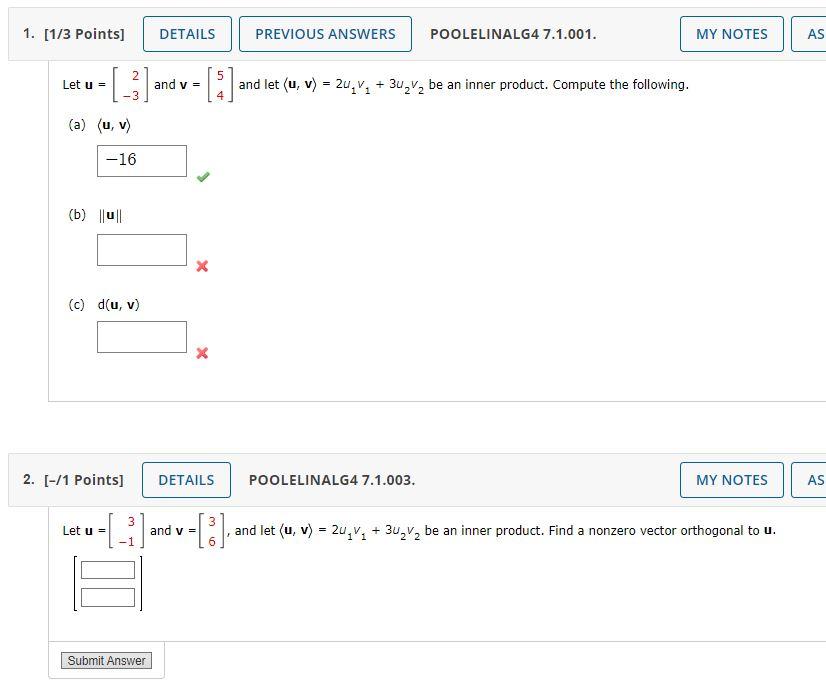Image resolution: width=826 pixels, height=686 pixels.
Task: Open DETAILS for question 2
Action: pos(186,480)
